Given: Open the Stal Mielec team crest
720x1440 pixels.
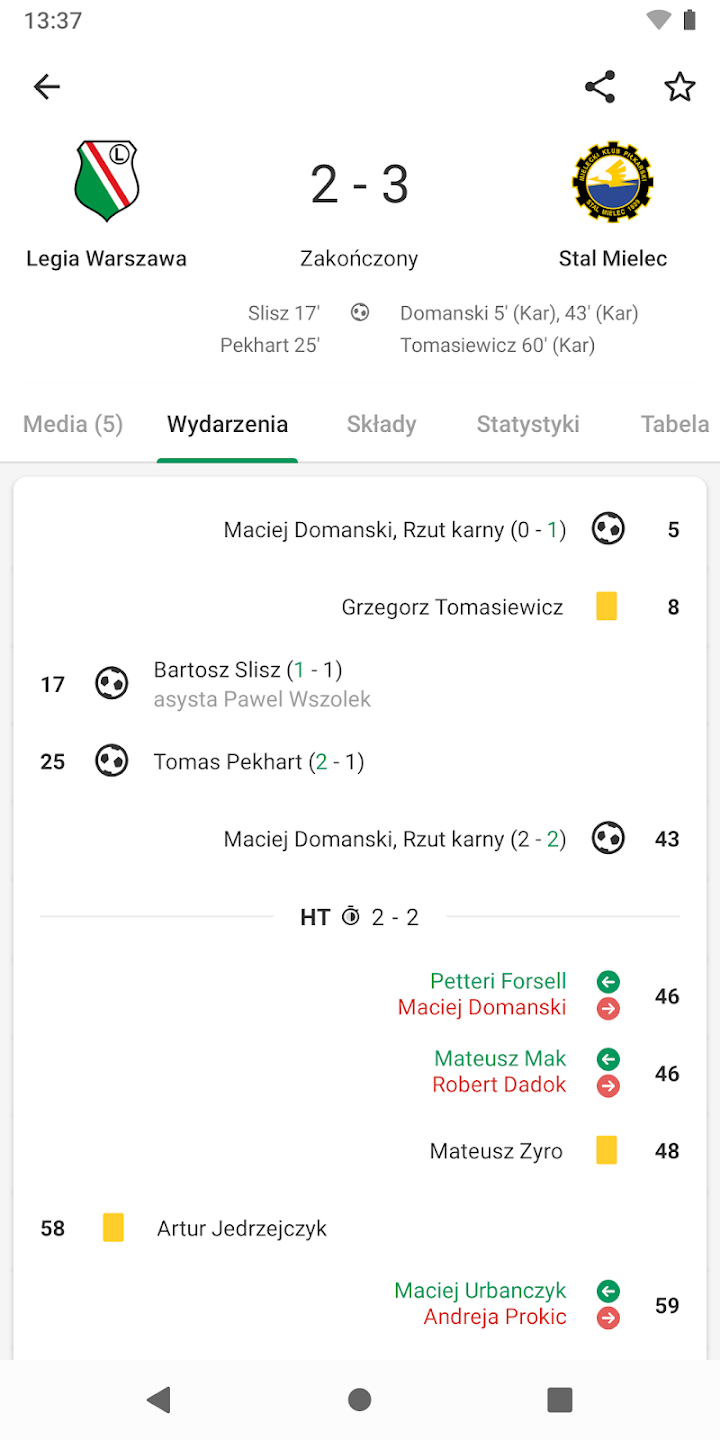Looking at the screenshot, I should click(612, 181).
